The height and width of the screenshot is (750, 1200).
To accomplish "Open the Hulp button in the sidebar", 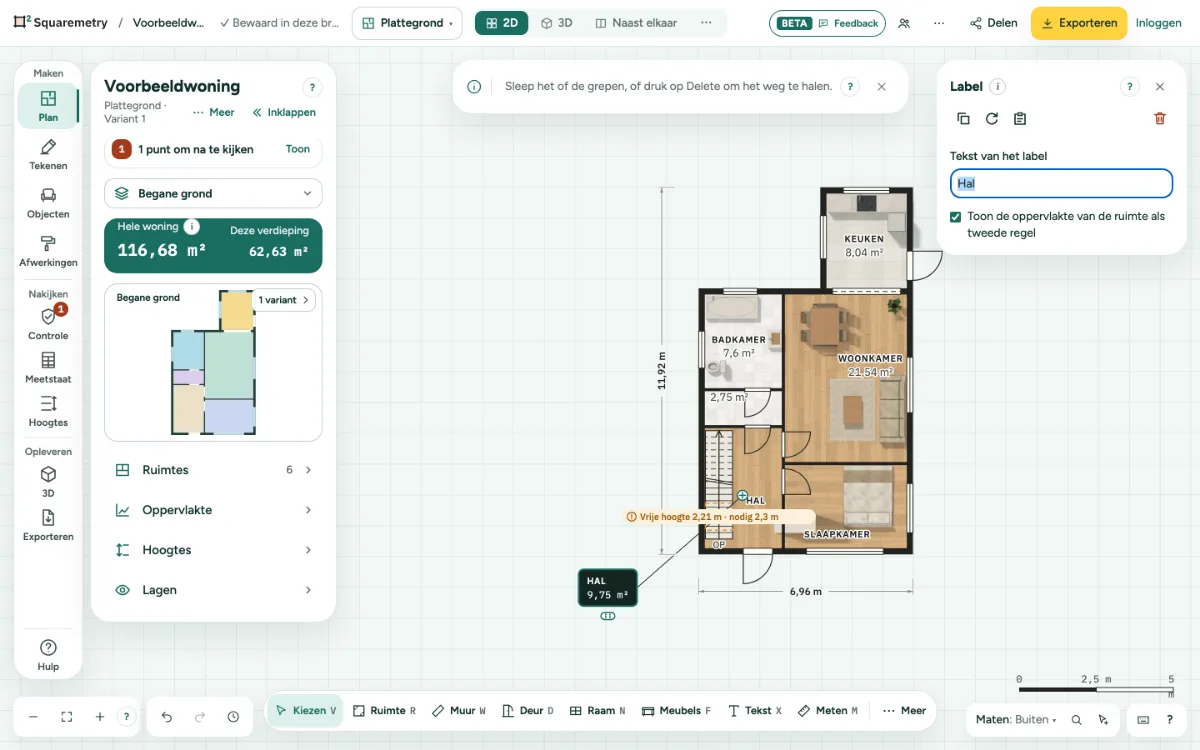I will point(48,655).
